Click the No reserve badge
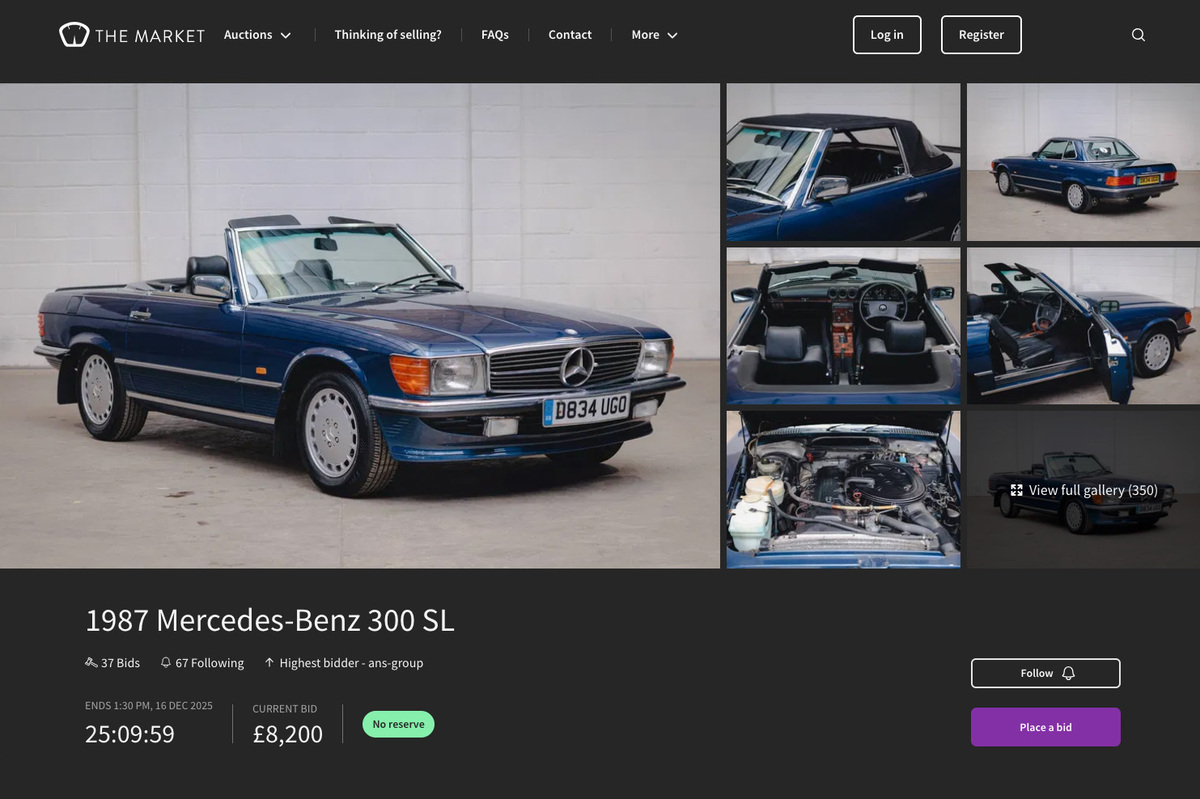 click(x=398, y=724)
